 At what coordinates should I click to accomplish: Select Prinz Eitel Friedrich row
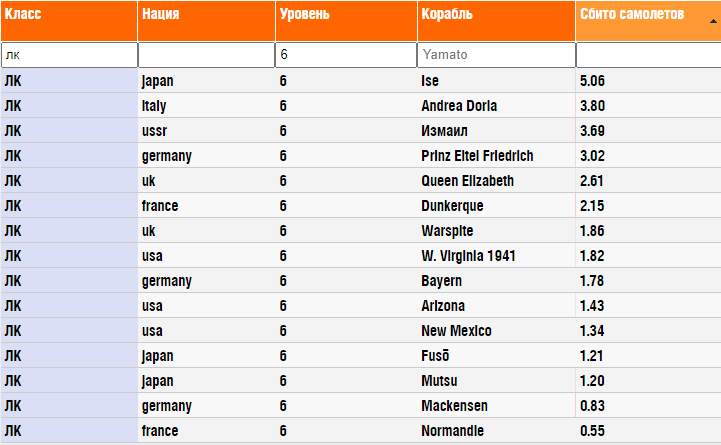coord(360,156)
